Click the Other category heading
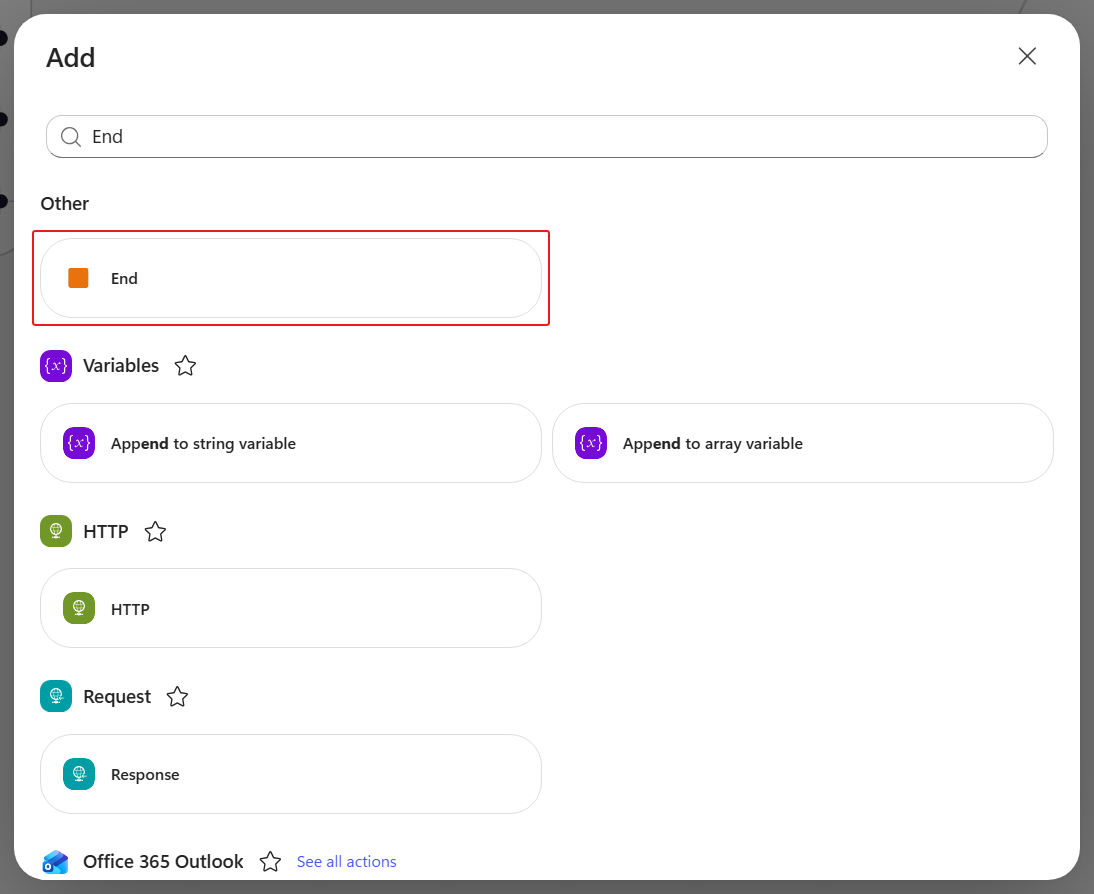Viewport: 1094px width, 894px height. [x=65, y=204]
